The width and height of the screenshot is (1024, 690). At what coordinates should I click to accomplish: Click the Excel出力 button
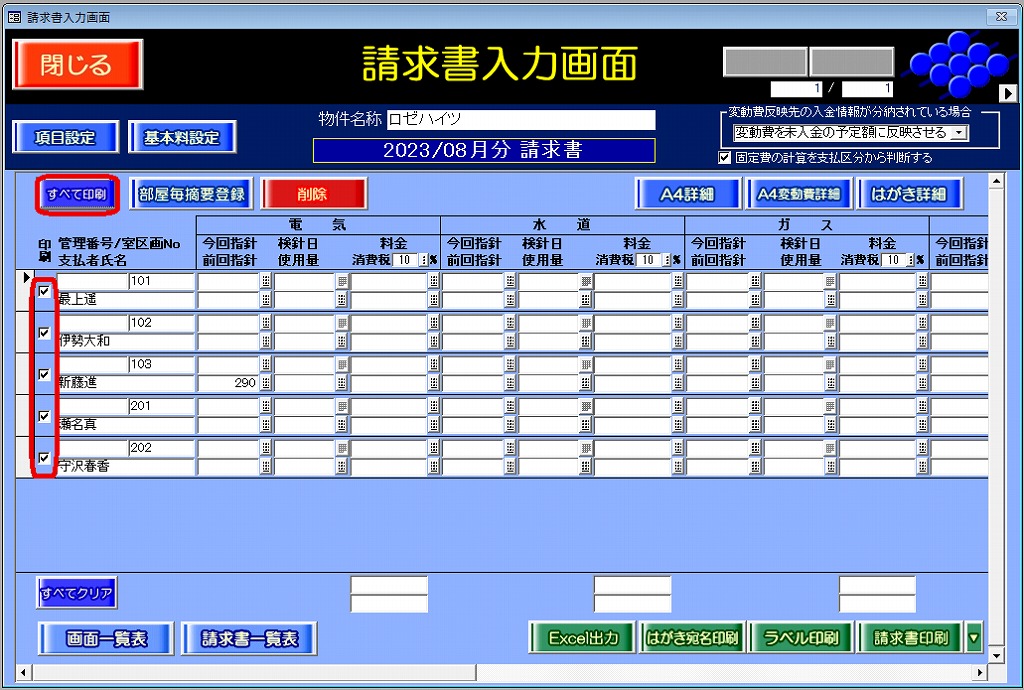(x=582, y=638)
